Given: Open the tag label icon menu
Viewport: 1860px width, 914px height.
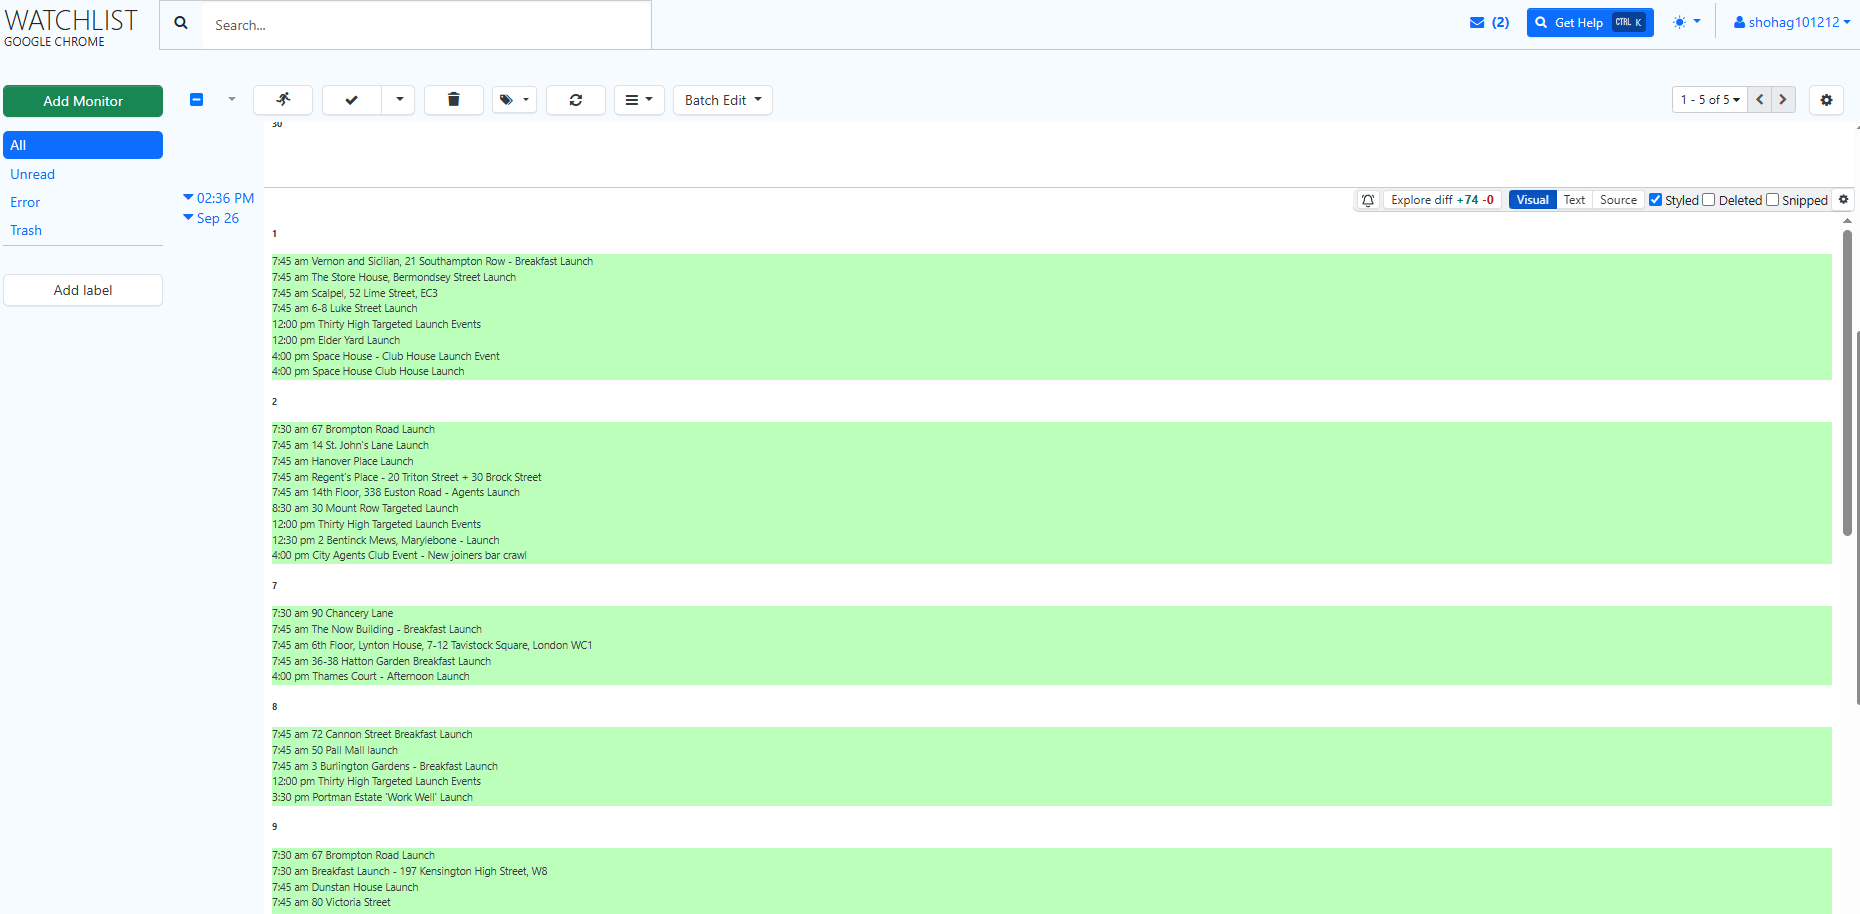Looking at the screenshot, I should (514, 100).
